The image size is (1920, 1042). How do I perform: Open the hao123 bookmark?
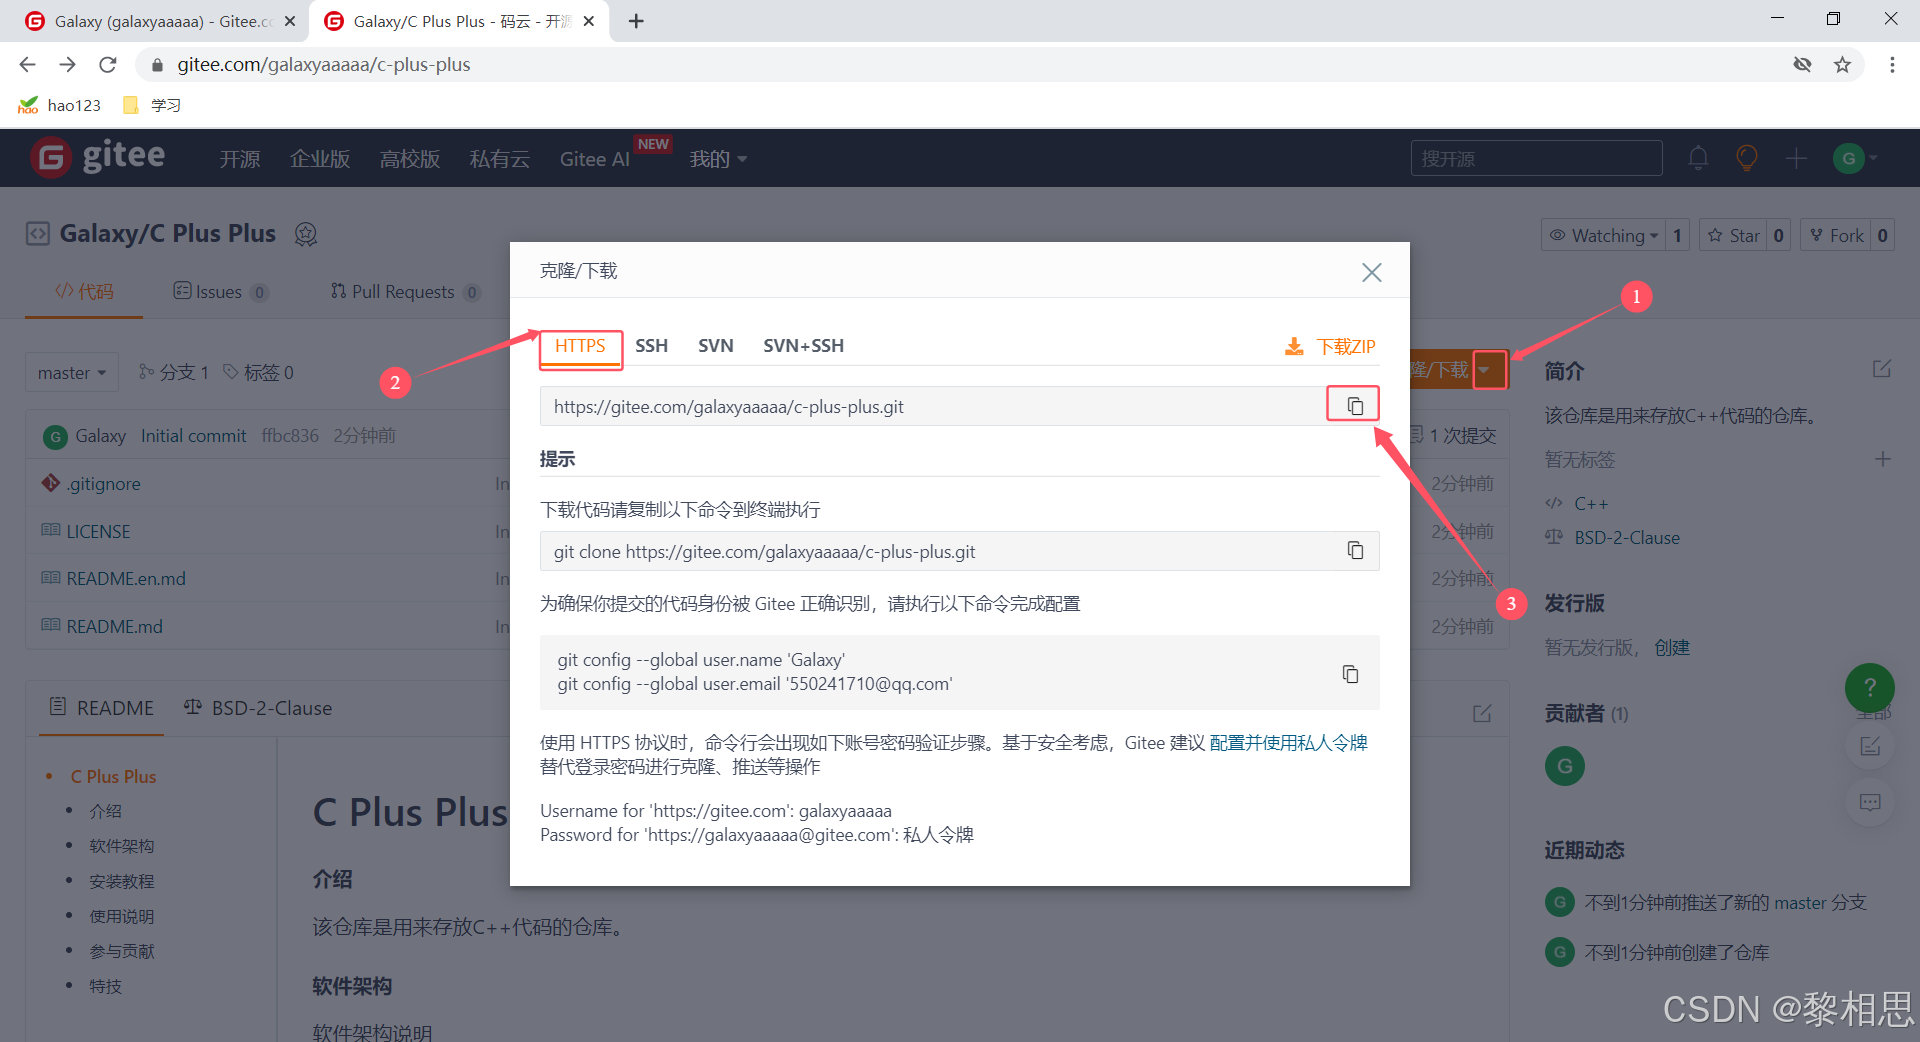60,105
